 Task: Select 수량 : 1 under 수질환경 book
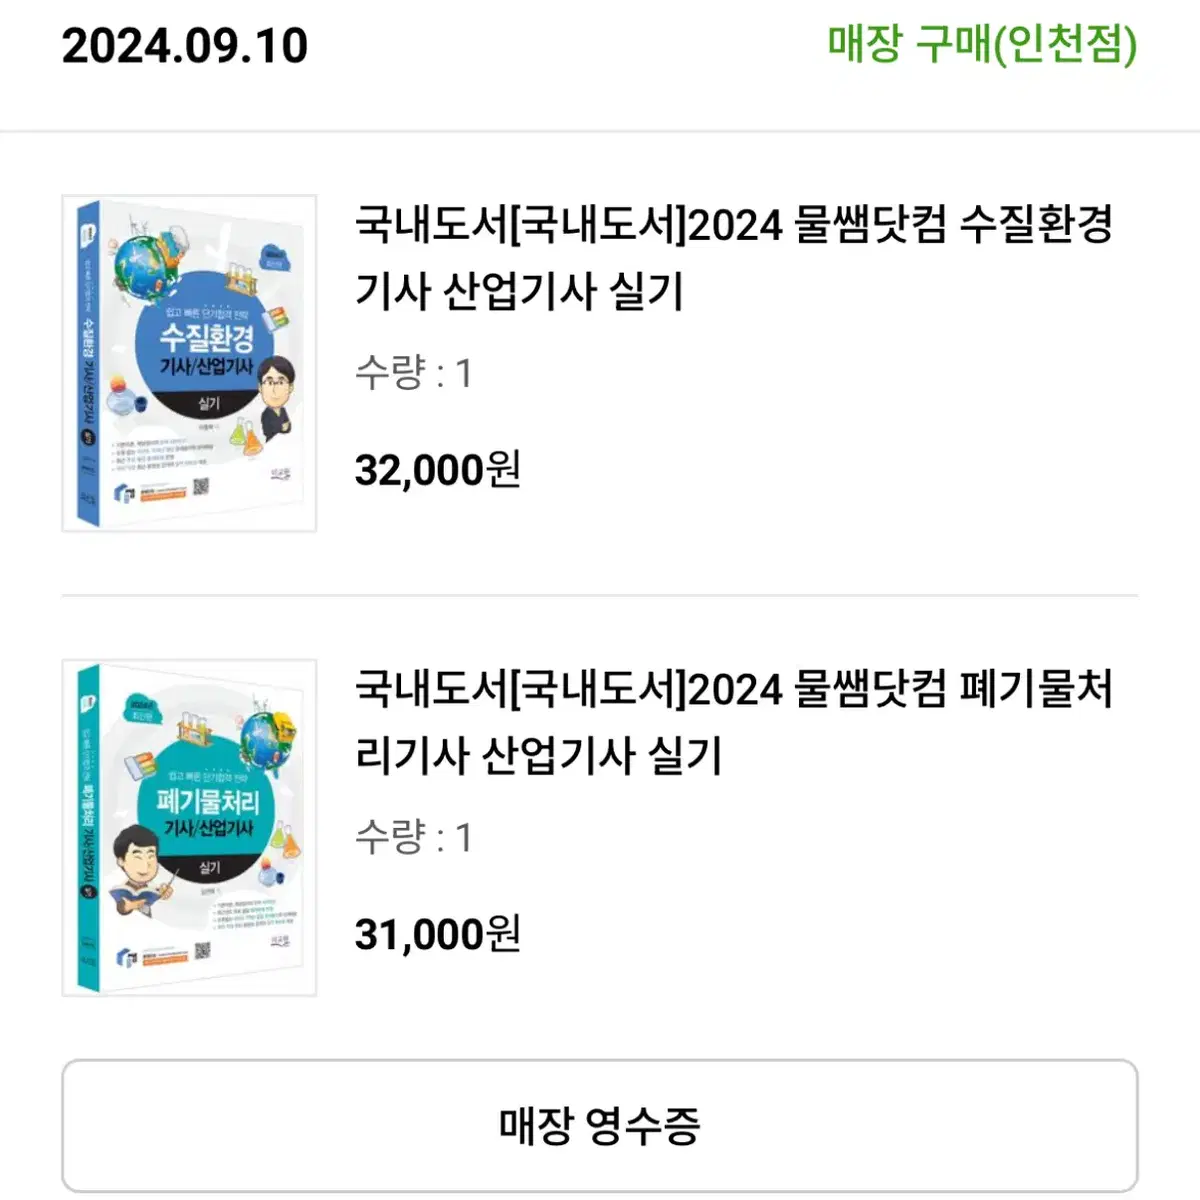(413, 373)
